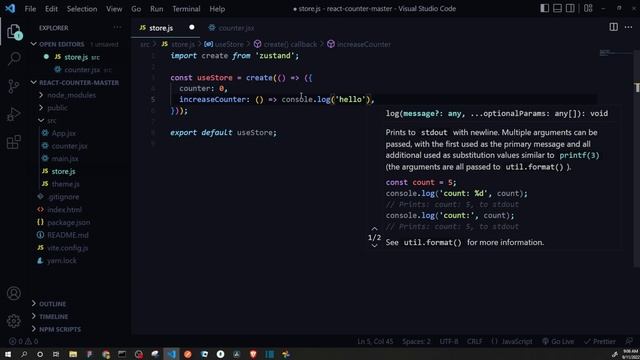Image resolution: width=640 pixels, height=360 pixels.
Task: Open the Extensions view
Action: click(14, 142)
